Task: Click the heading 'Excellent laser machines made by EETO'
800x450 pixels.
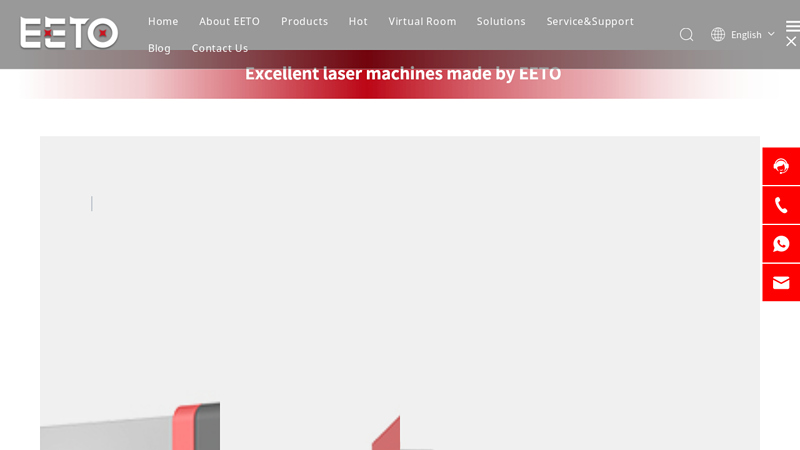Action: 403,74
